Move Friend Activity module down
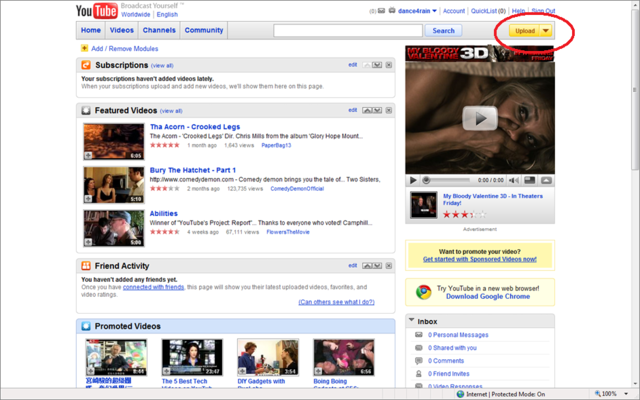Viewport: 640px width, 400px height. (x=377, y=266)
